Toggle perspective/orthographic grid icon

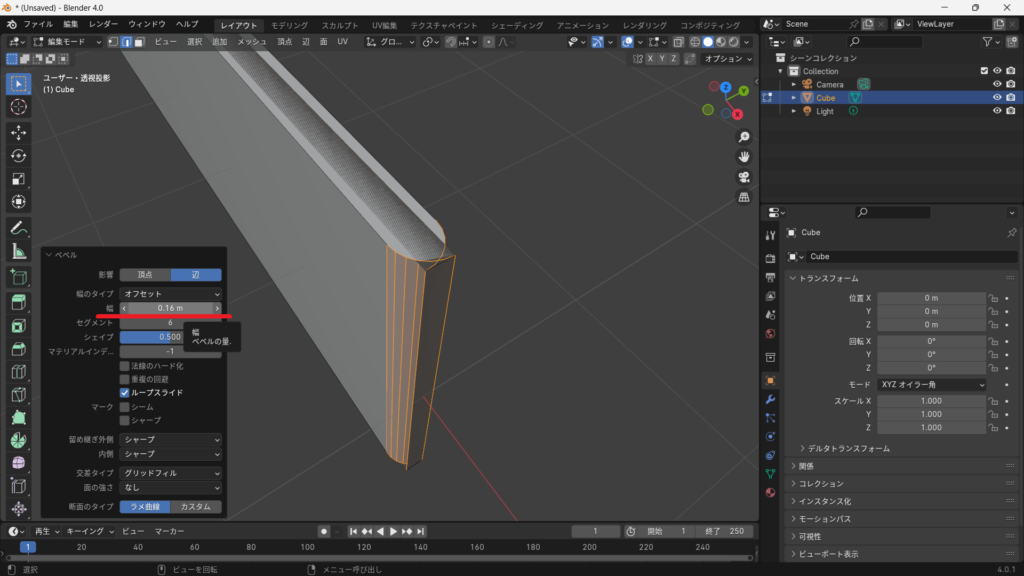coord(744,197)
